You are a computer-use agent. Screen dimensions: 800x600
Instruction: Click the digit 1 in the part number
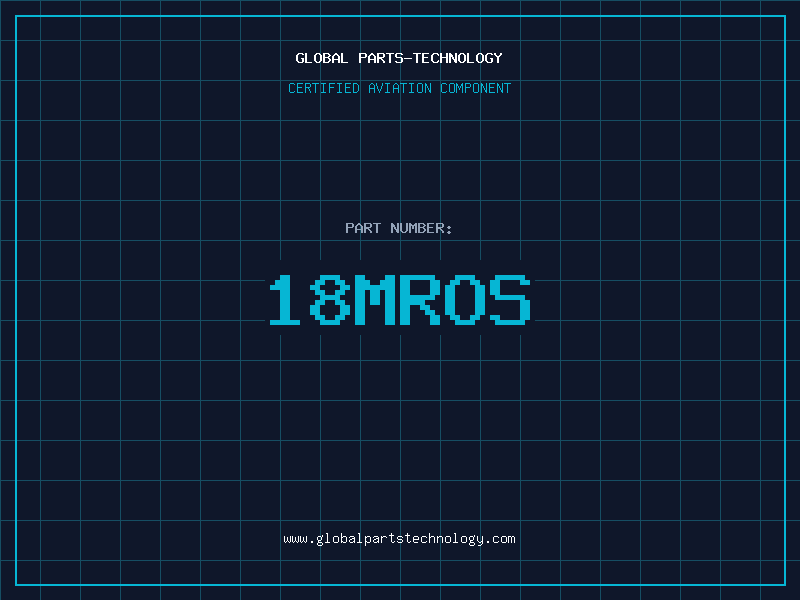pos(285,300)
